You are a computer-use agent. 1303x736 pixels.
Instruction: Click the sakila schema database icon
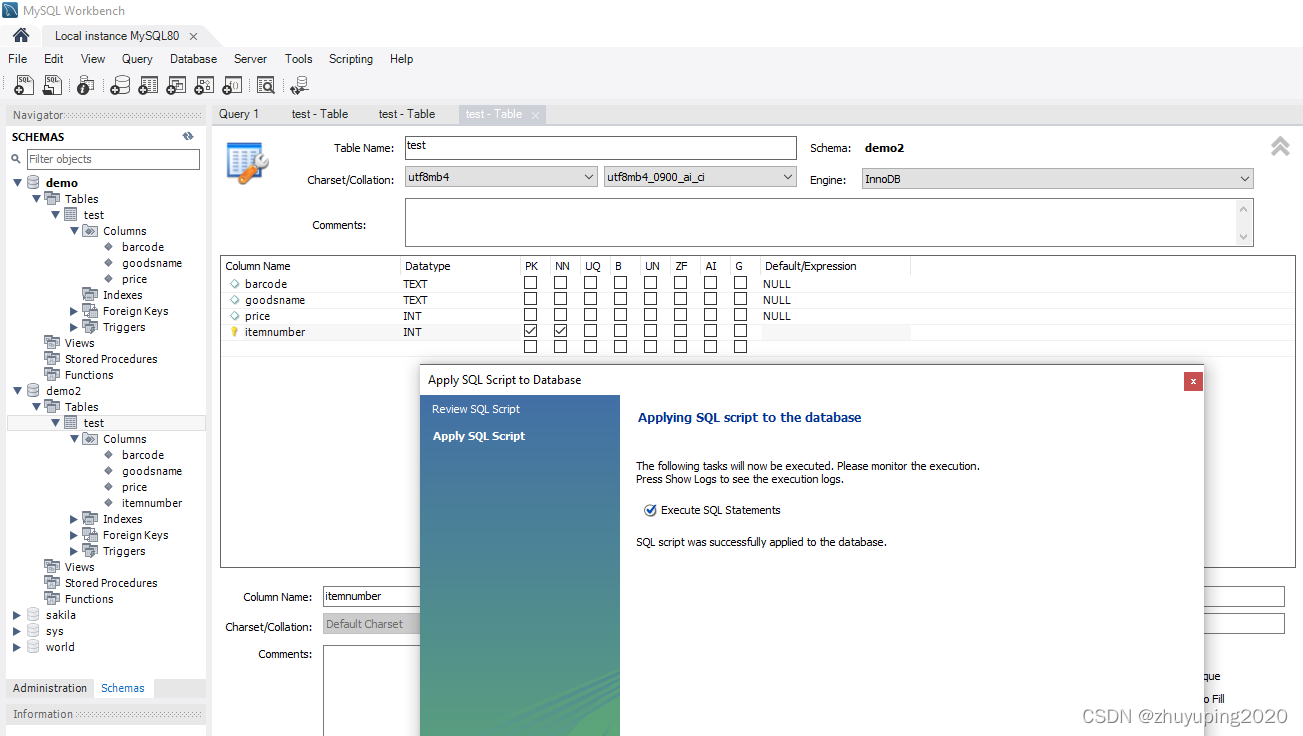point(33,615)
